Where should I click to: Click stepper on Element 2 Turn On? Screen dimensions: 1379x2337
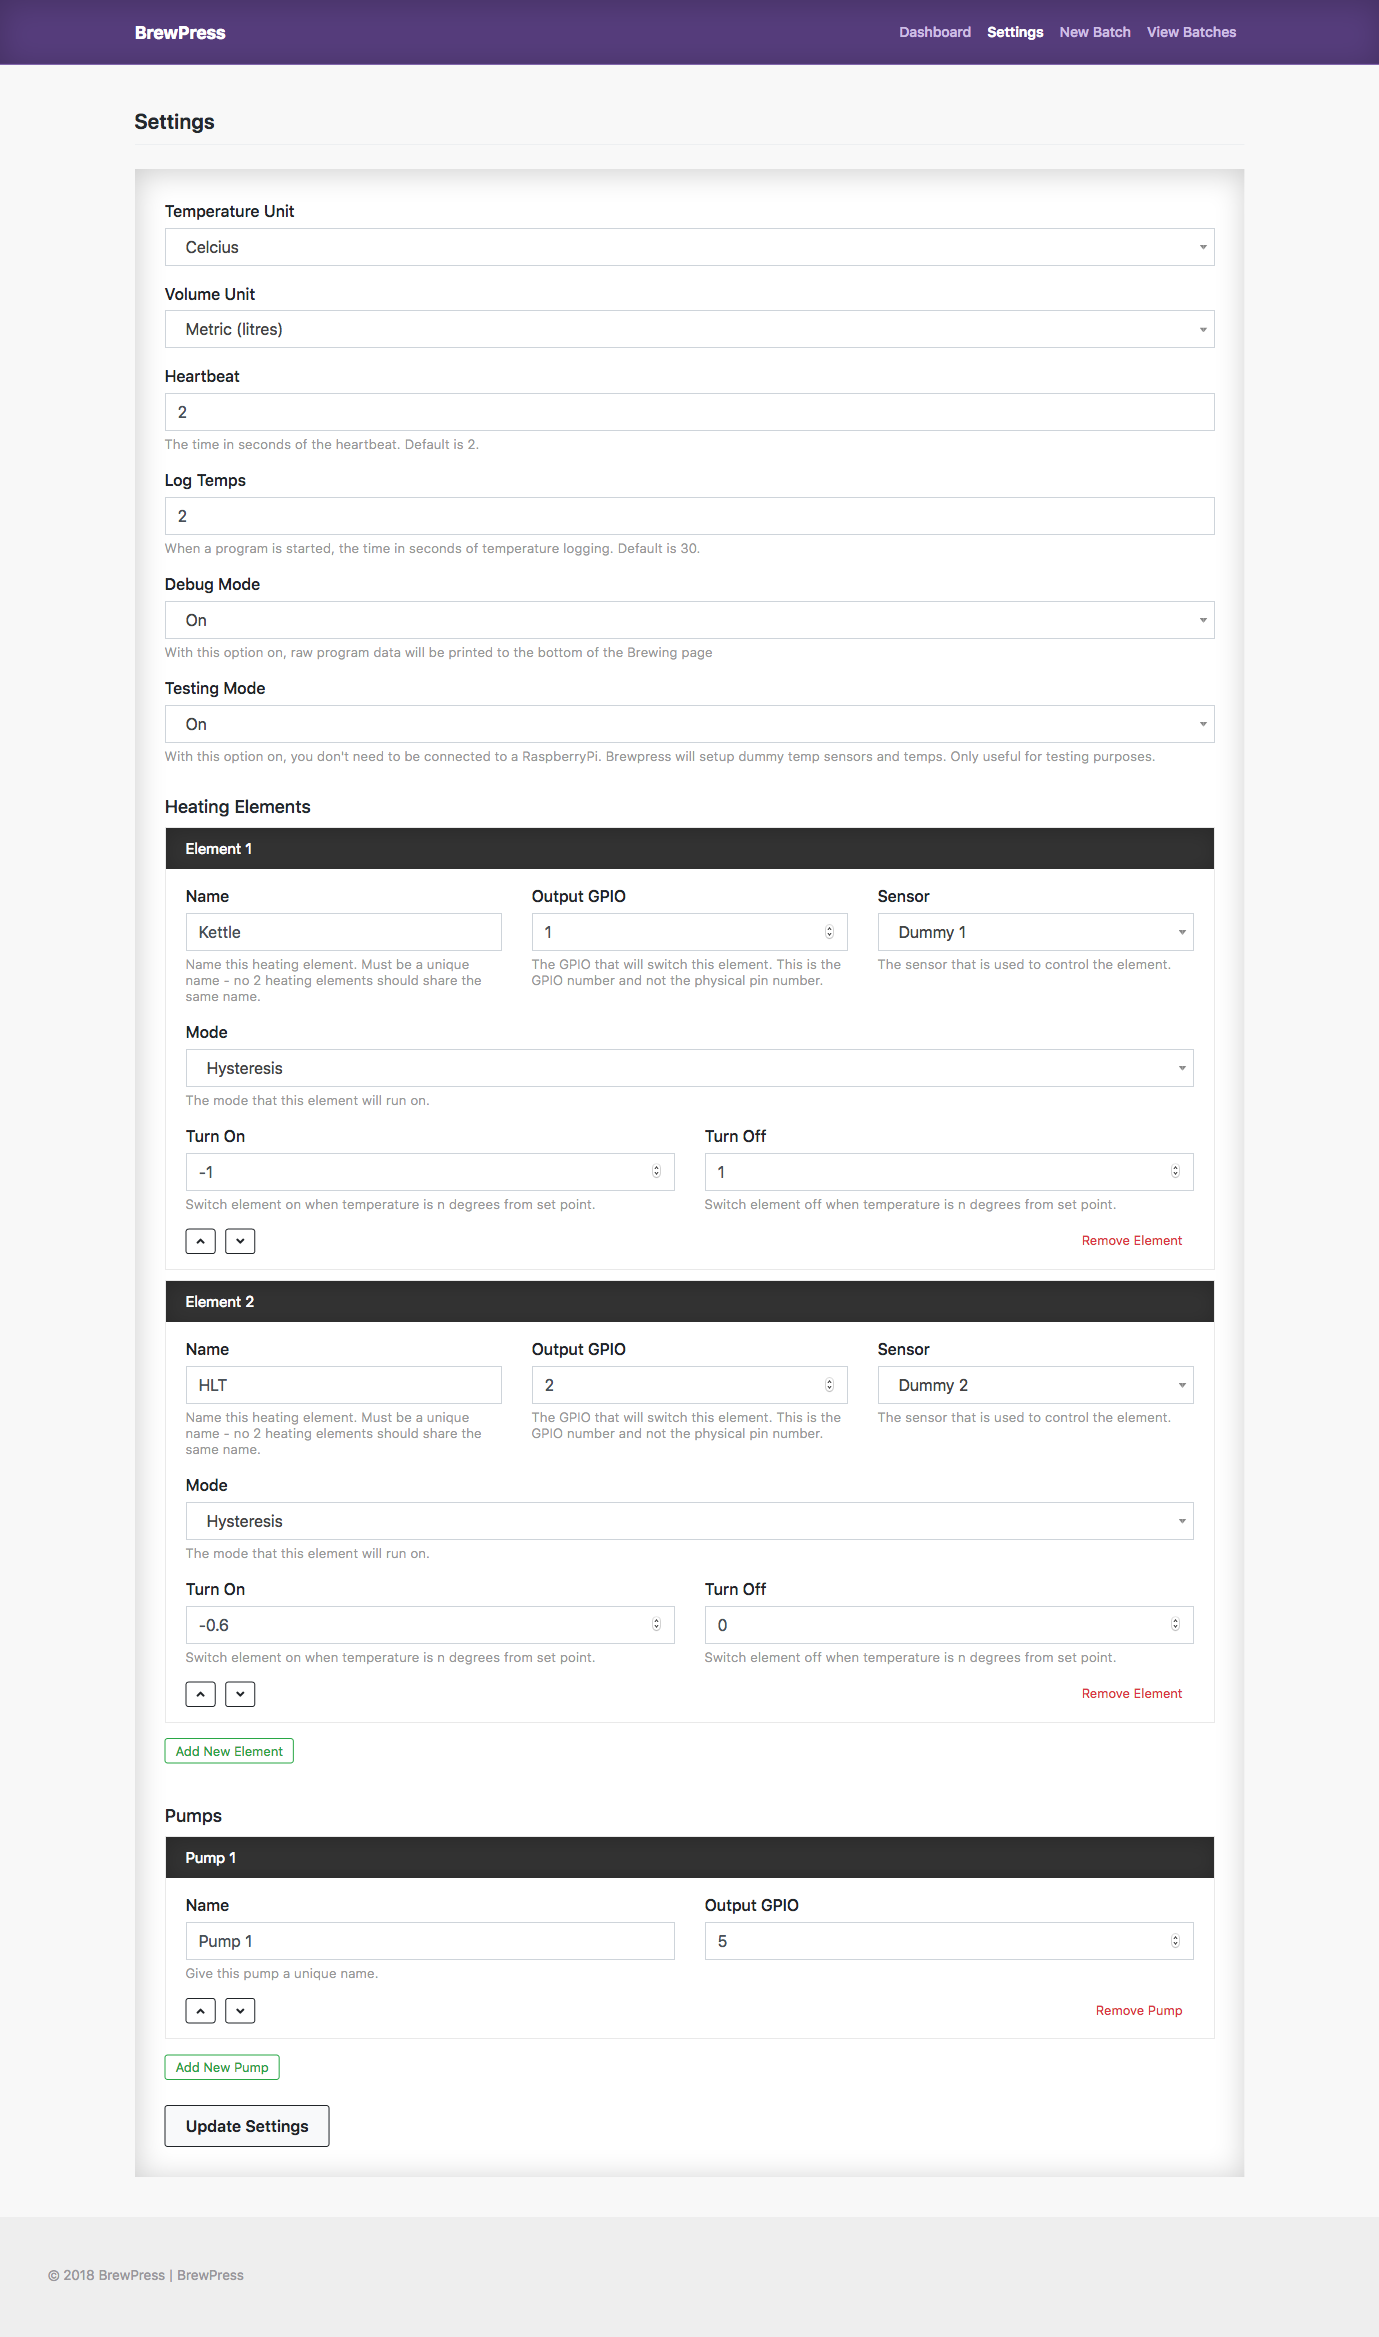656,1625
